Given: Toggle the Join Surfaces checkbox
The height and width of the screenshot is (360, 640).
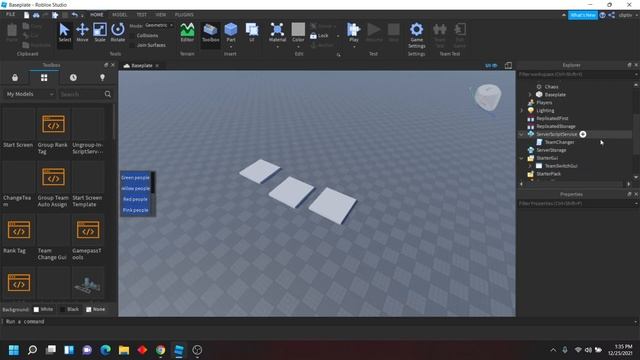Looking at the screenshot, I should [x=132, y=45].
